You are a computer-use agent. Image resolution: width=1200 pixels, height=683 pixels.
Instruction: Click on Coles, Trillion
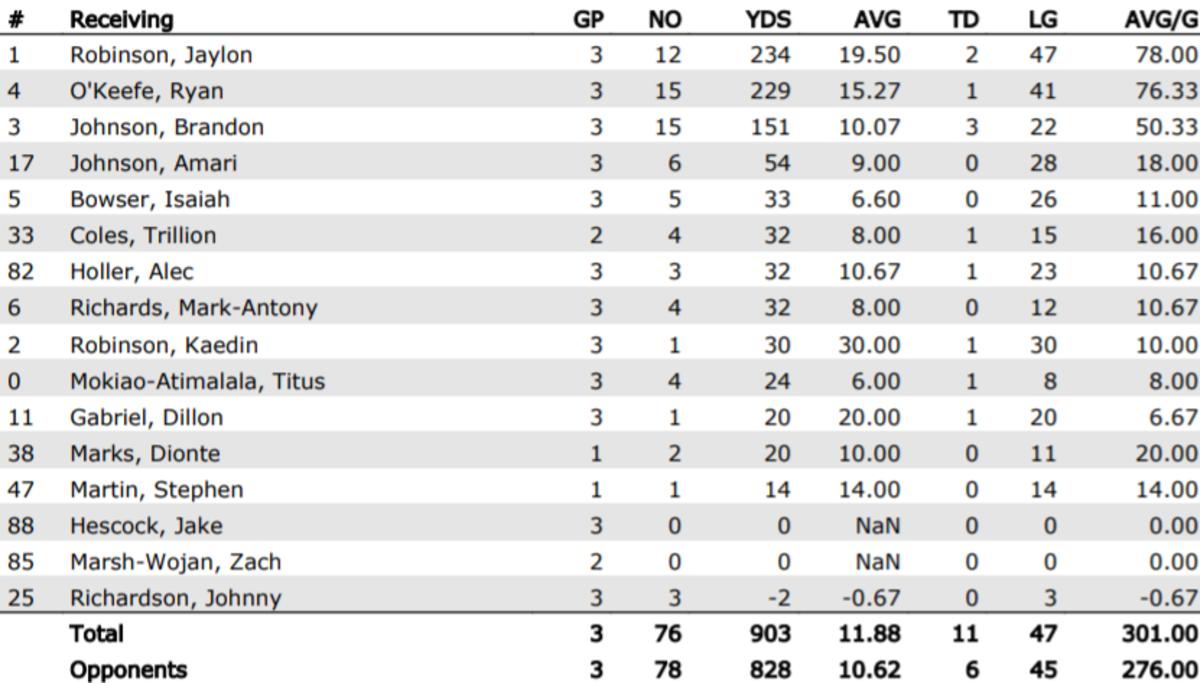142,235
